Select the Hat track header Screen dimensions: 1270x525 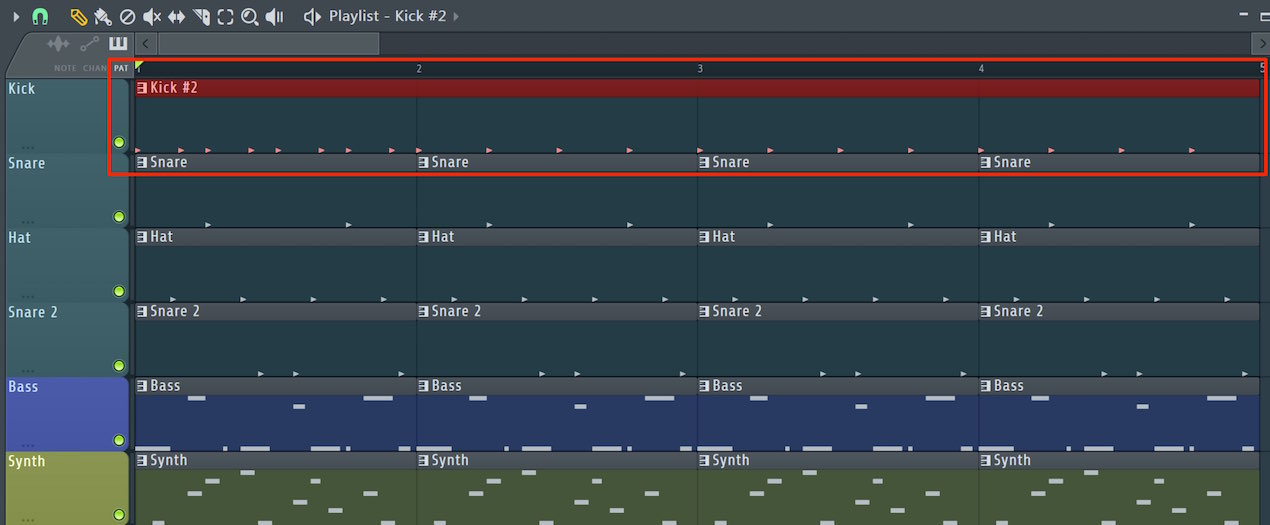[x=67, y=264]
